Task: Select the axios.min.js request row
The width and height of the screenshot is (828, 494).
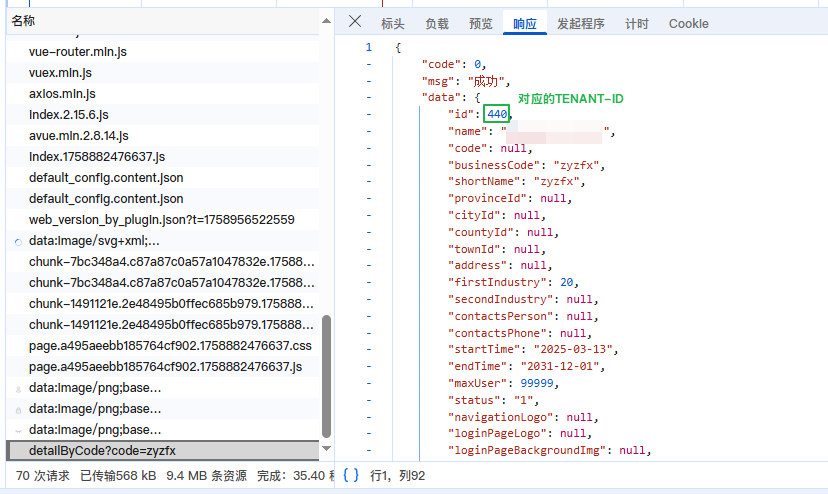Action: 62,93
